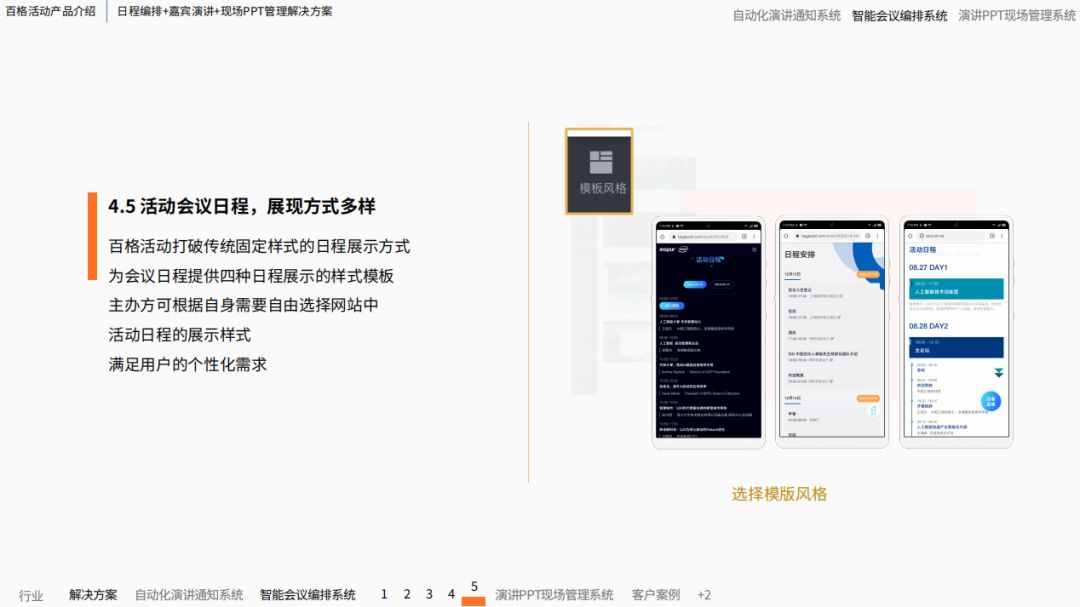The height and width of the screenshot is (607, 1080).
Task: Go to page 2 in bottom navigation
Action: pyautogui.click(x=406, y=594)
